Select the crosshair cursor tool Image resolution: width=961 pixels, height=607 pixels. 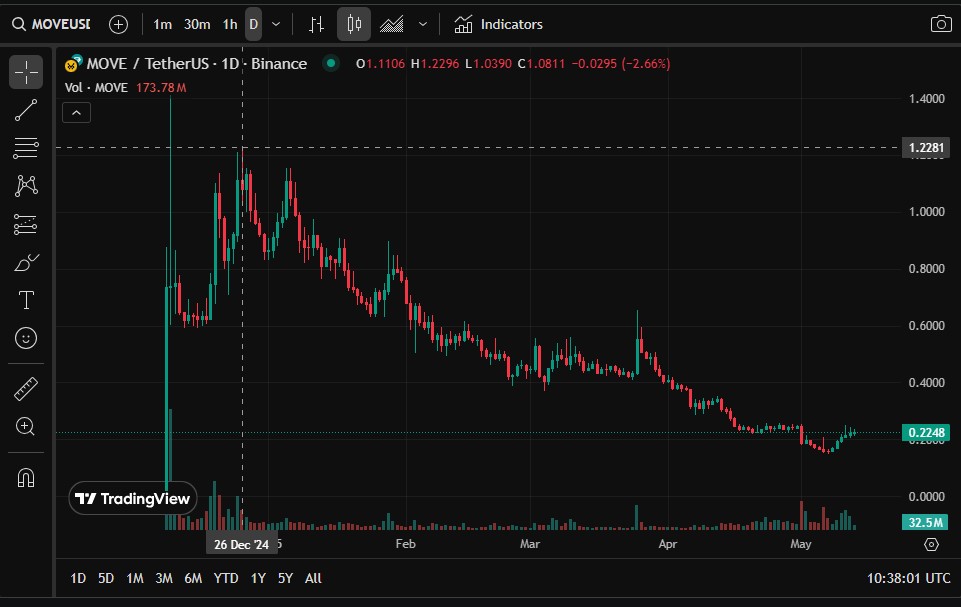(26, 72)
